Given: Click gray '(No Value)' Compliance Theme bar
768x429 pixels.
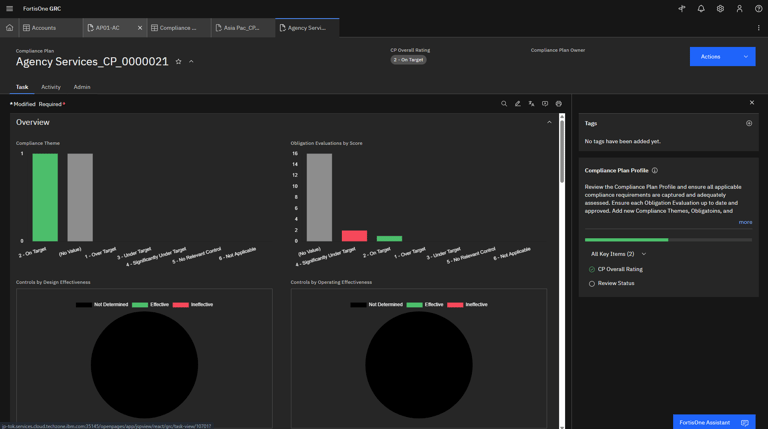Looking at the screenshot, I should 80,197.
